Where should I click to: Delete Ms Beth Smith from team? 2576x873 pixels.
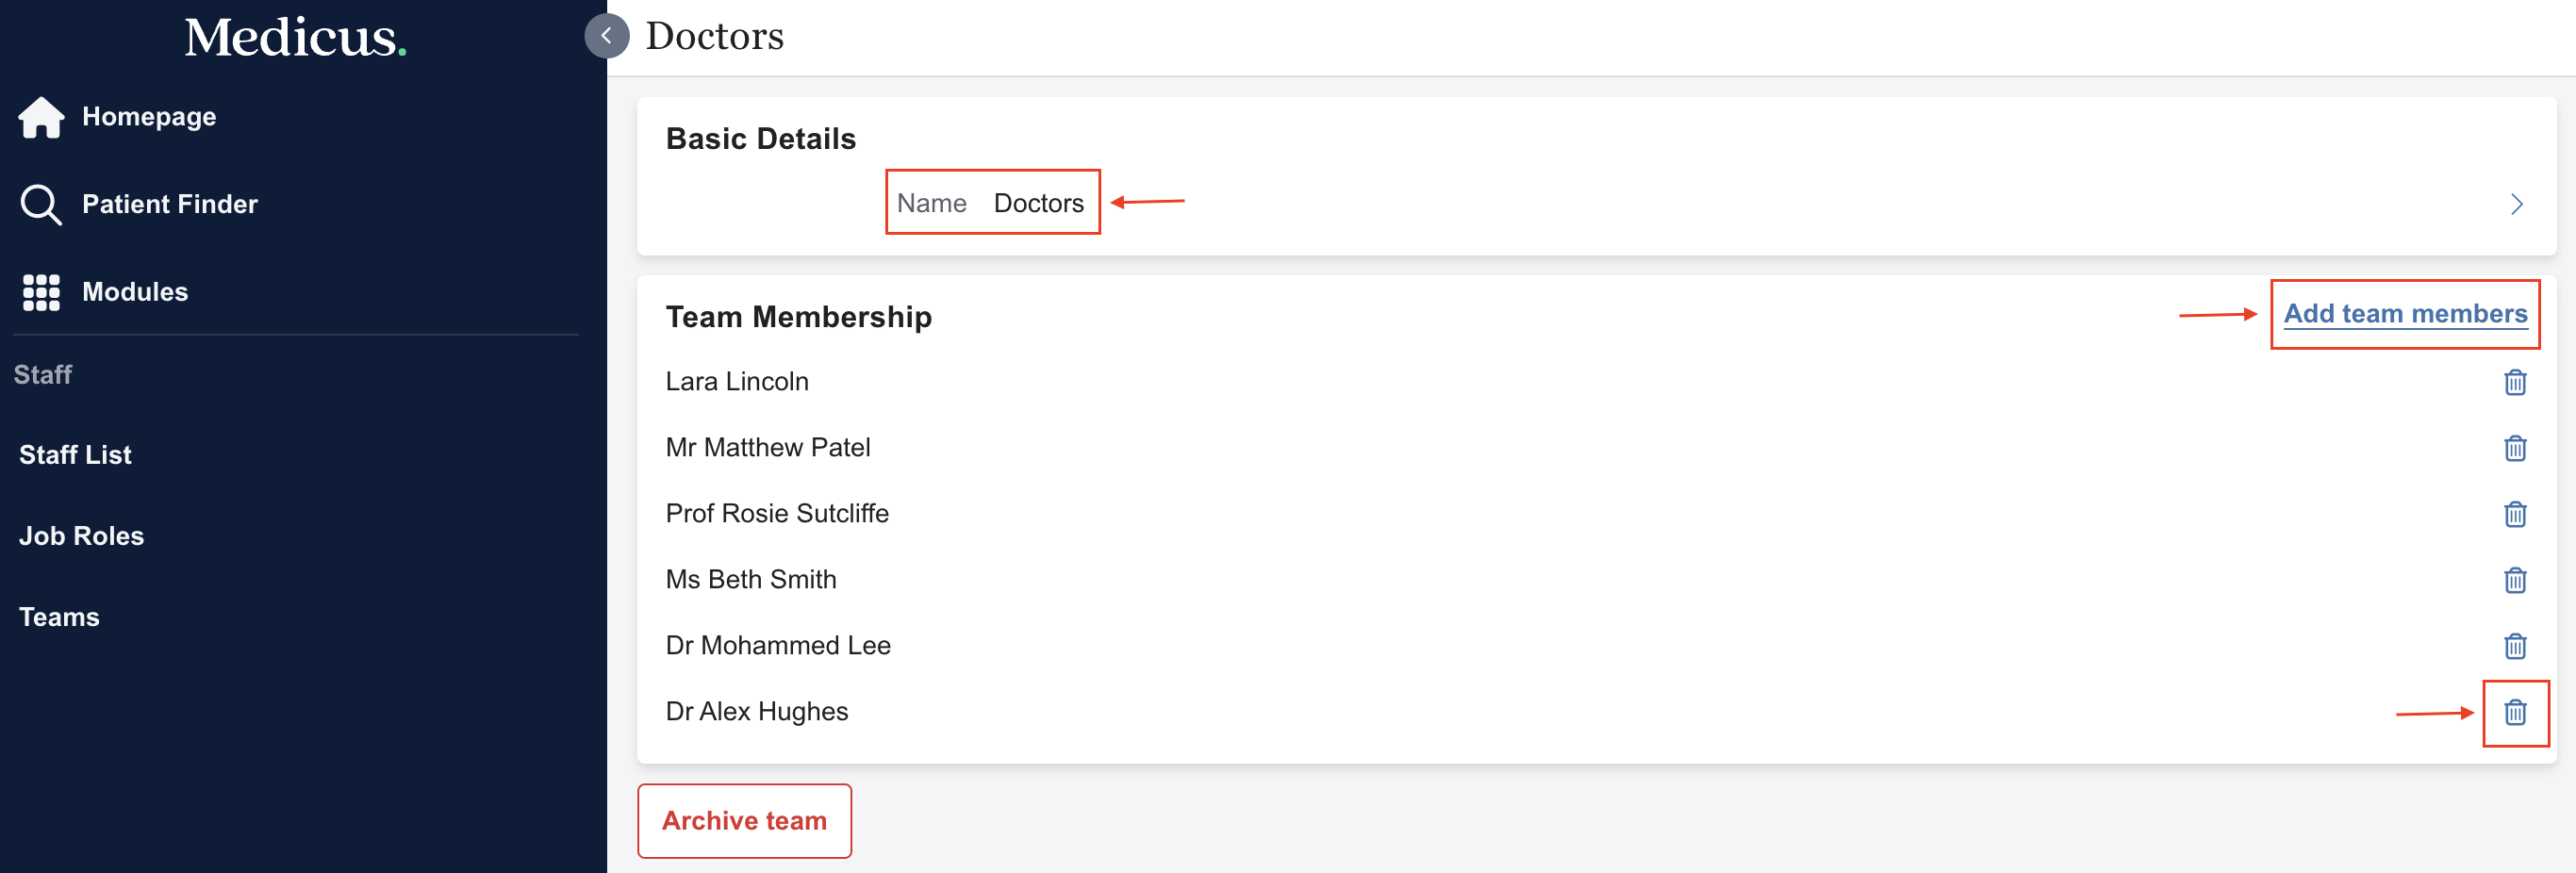pos(2514,580)
